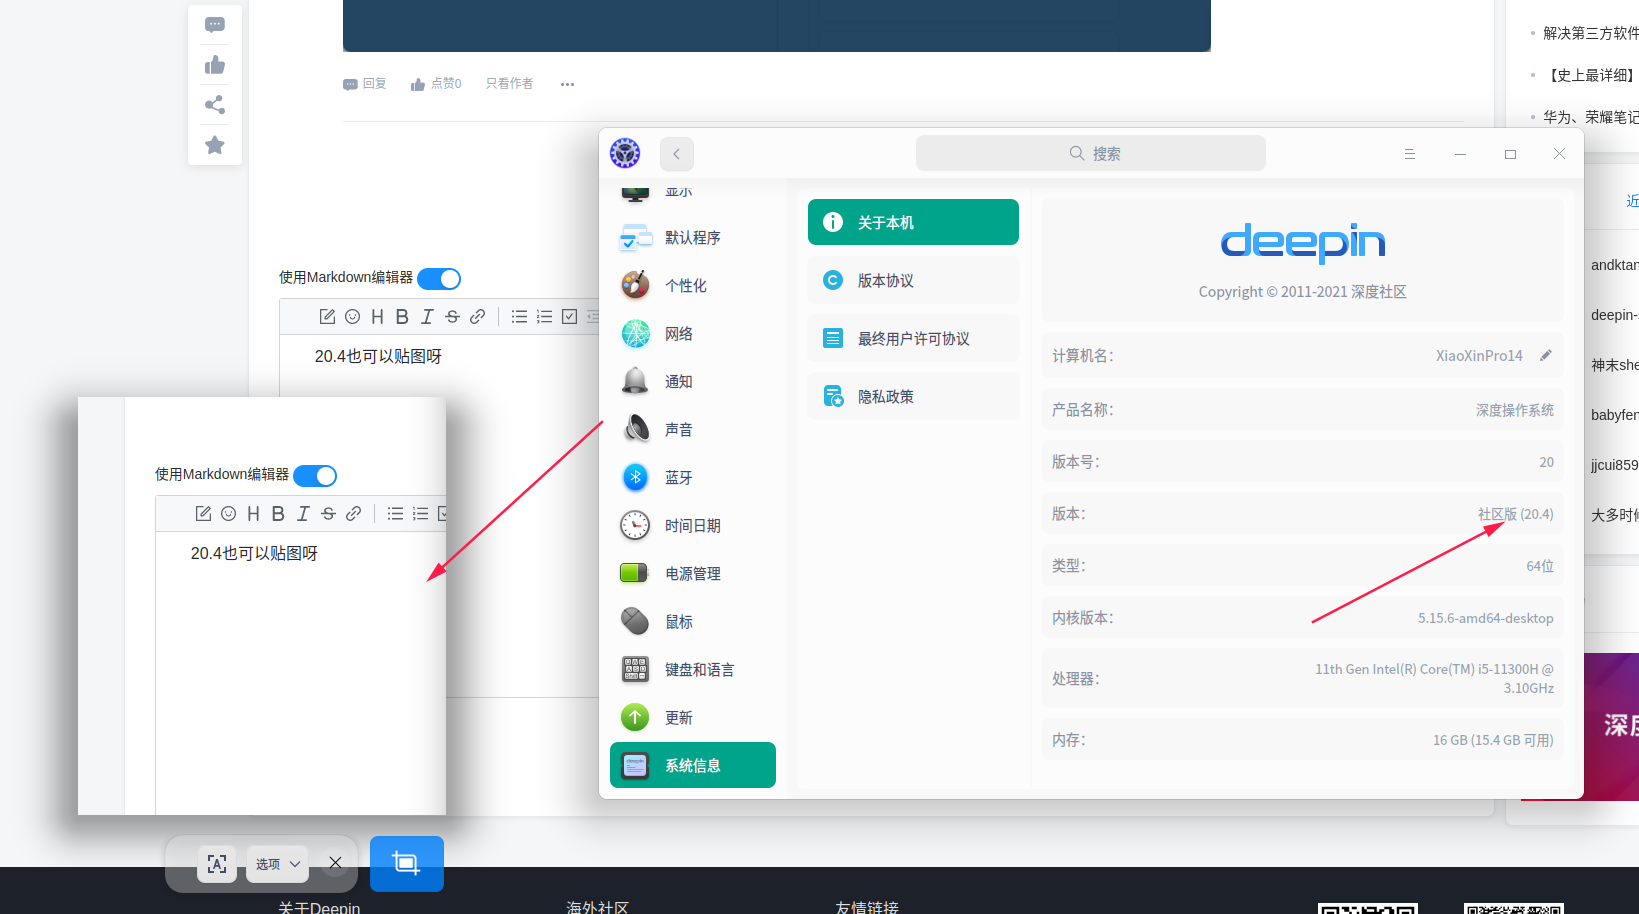
Task: Click the OCR text recognition button below the screenshot
Action: click(217, 864)
